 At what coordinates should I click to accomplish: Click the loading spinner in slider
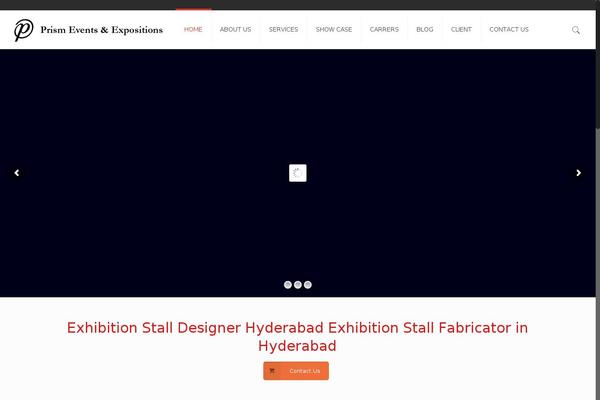(x=298, y=173)
